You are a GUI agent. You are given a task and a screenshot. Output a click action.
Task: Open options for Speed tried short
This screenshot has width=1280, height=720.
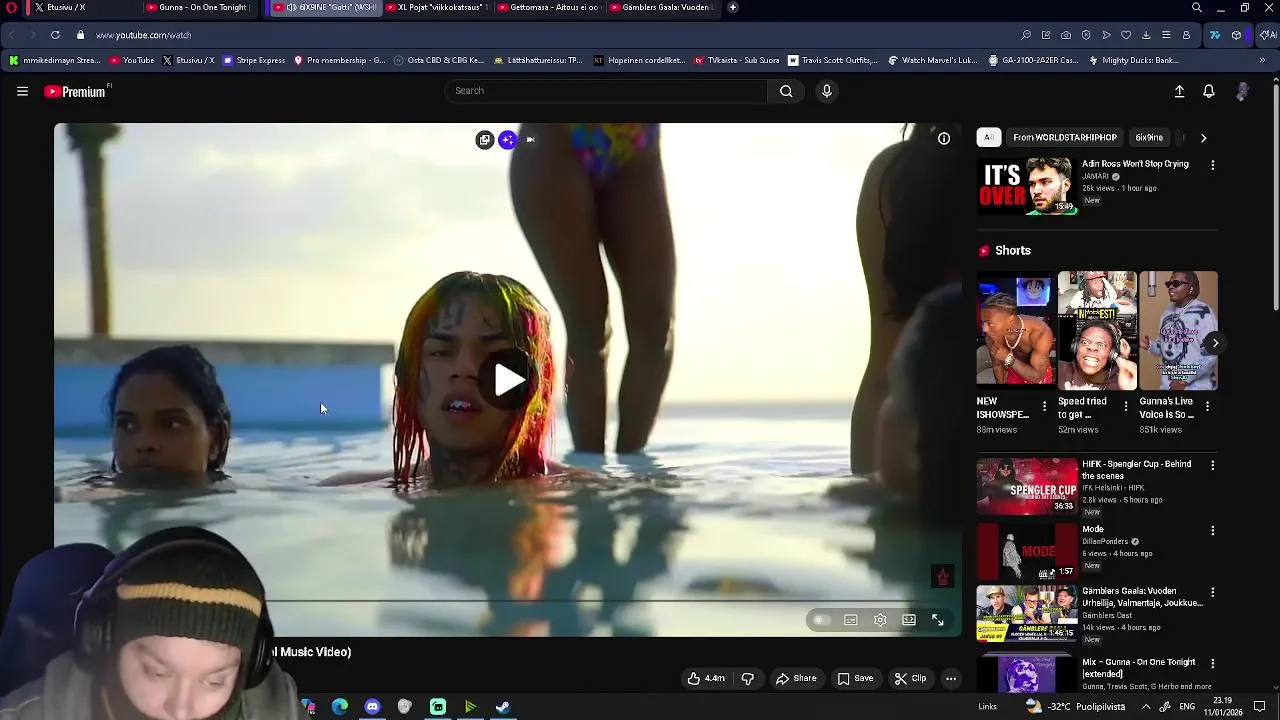tap(1125, 407)
